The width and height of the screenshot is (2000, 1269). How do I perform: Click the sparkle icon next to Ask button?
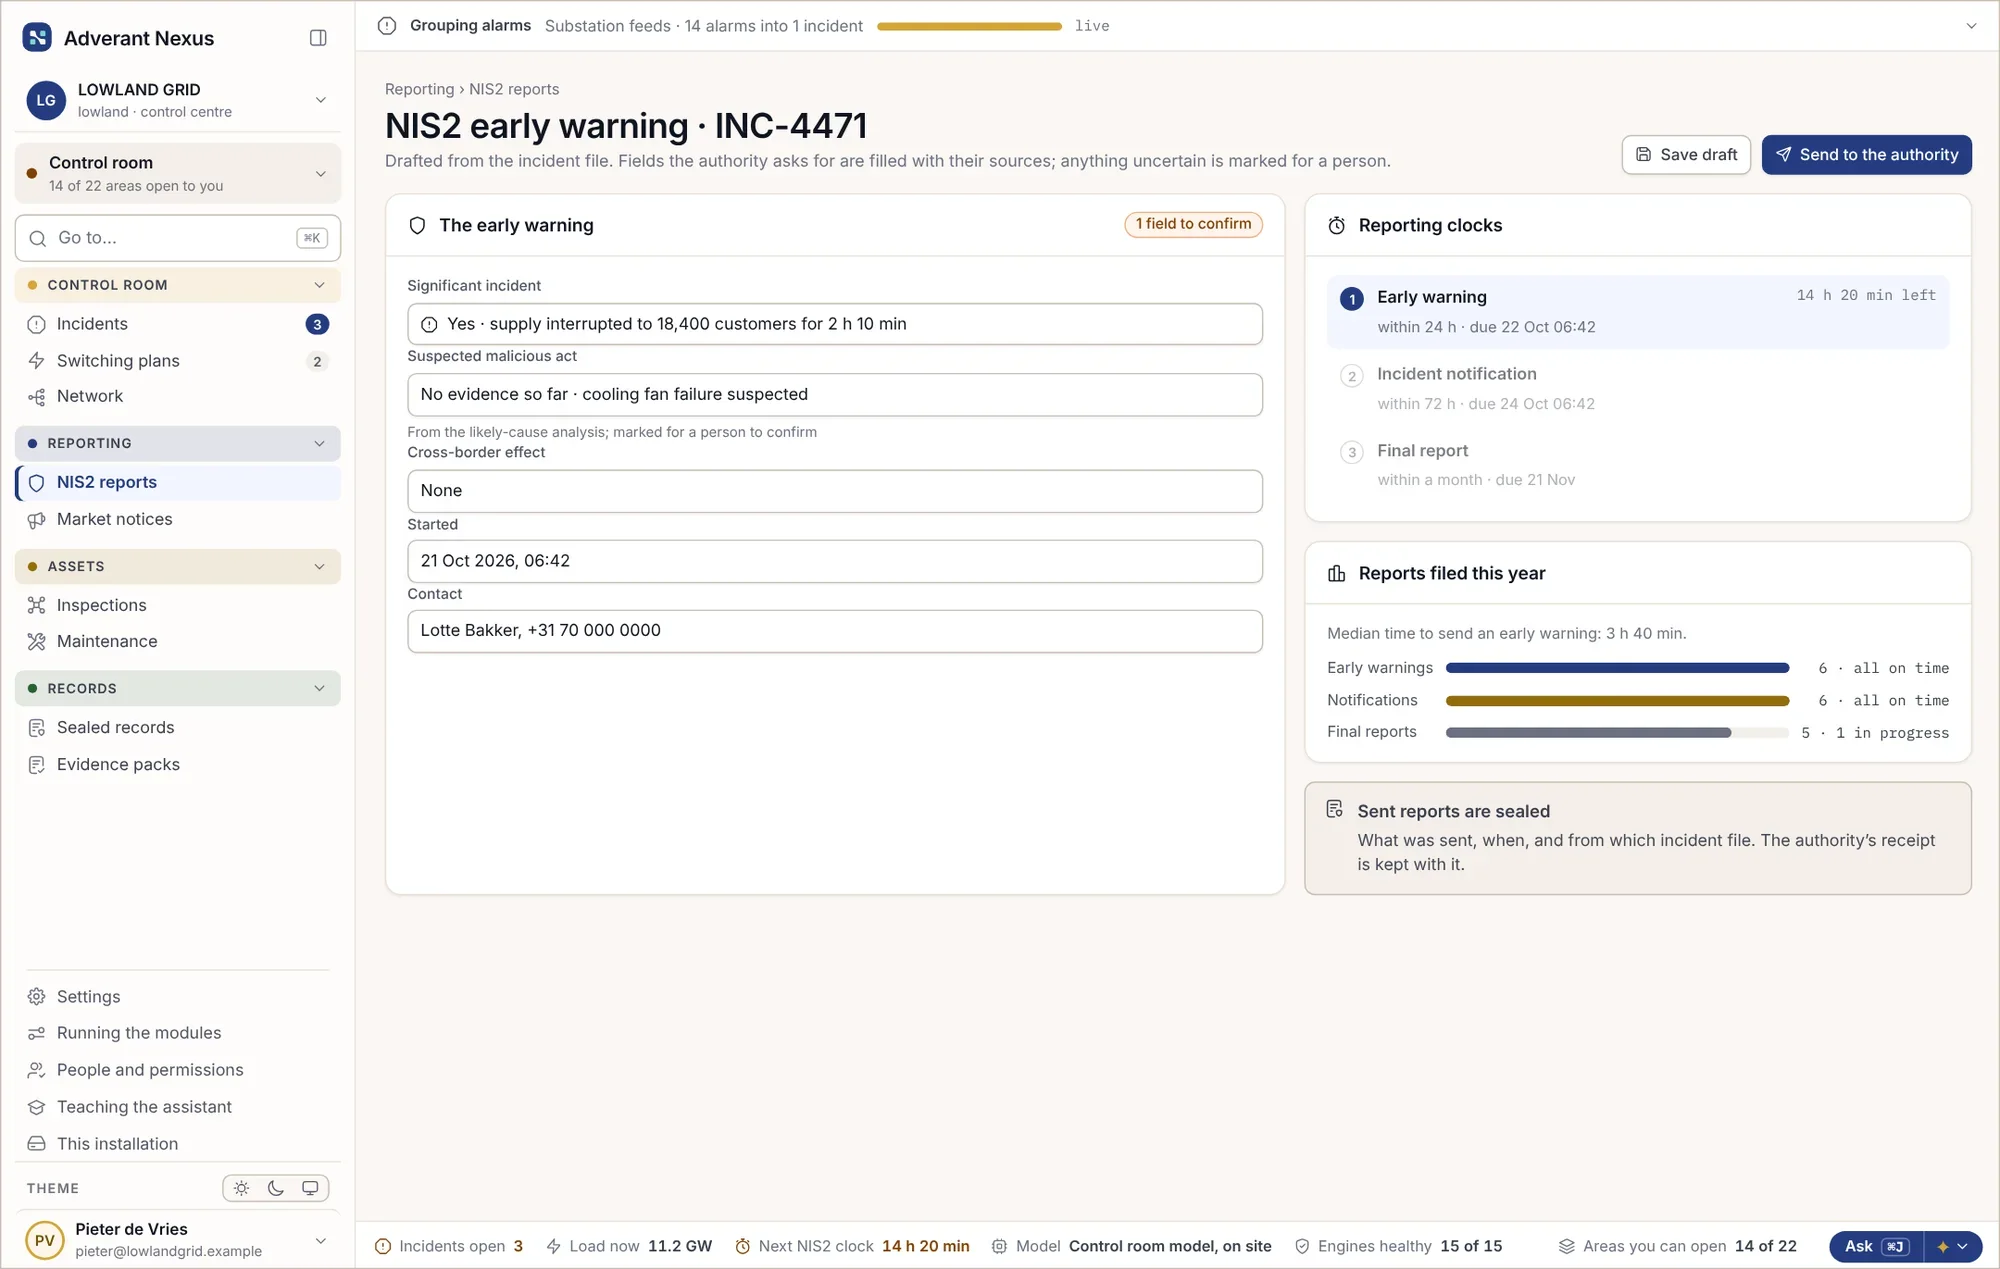tap(1943, 1247)
